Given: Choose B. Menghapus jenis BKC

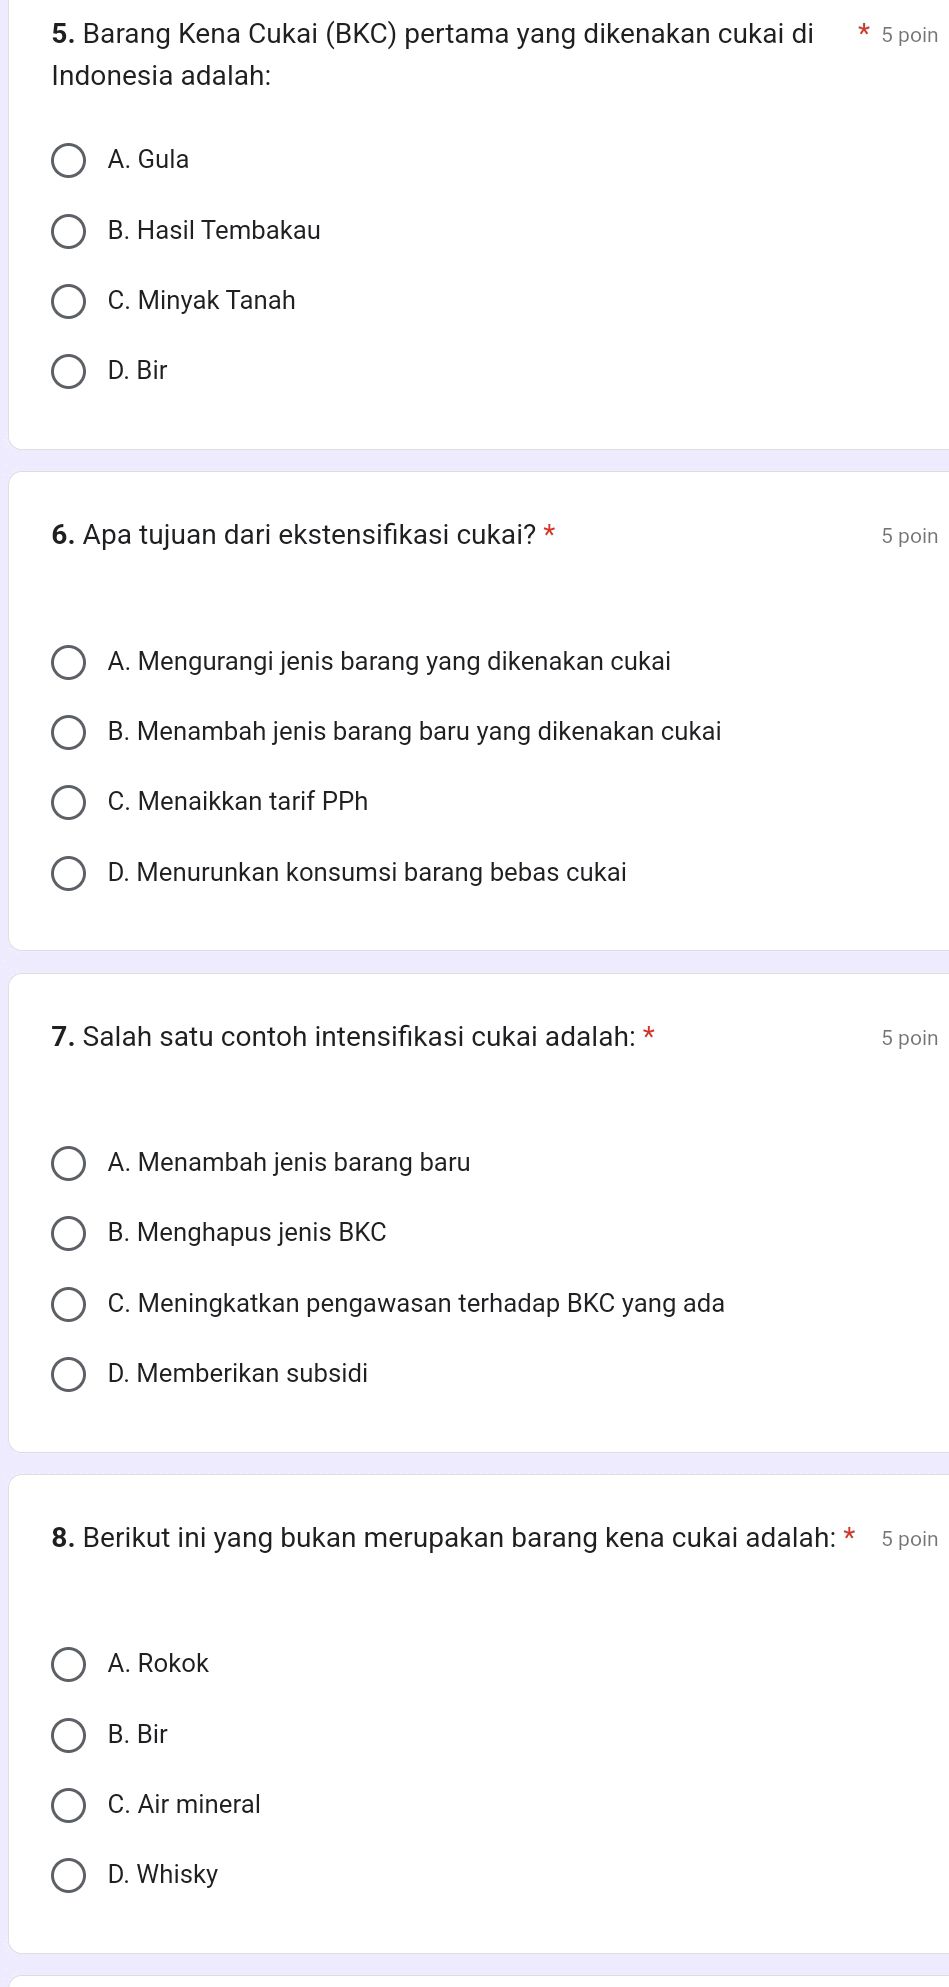Looking at the screenshot, I should (x=69, y=1233).
